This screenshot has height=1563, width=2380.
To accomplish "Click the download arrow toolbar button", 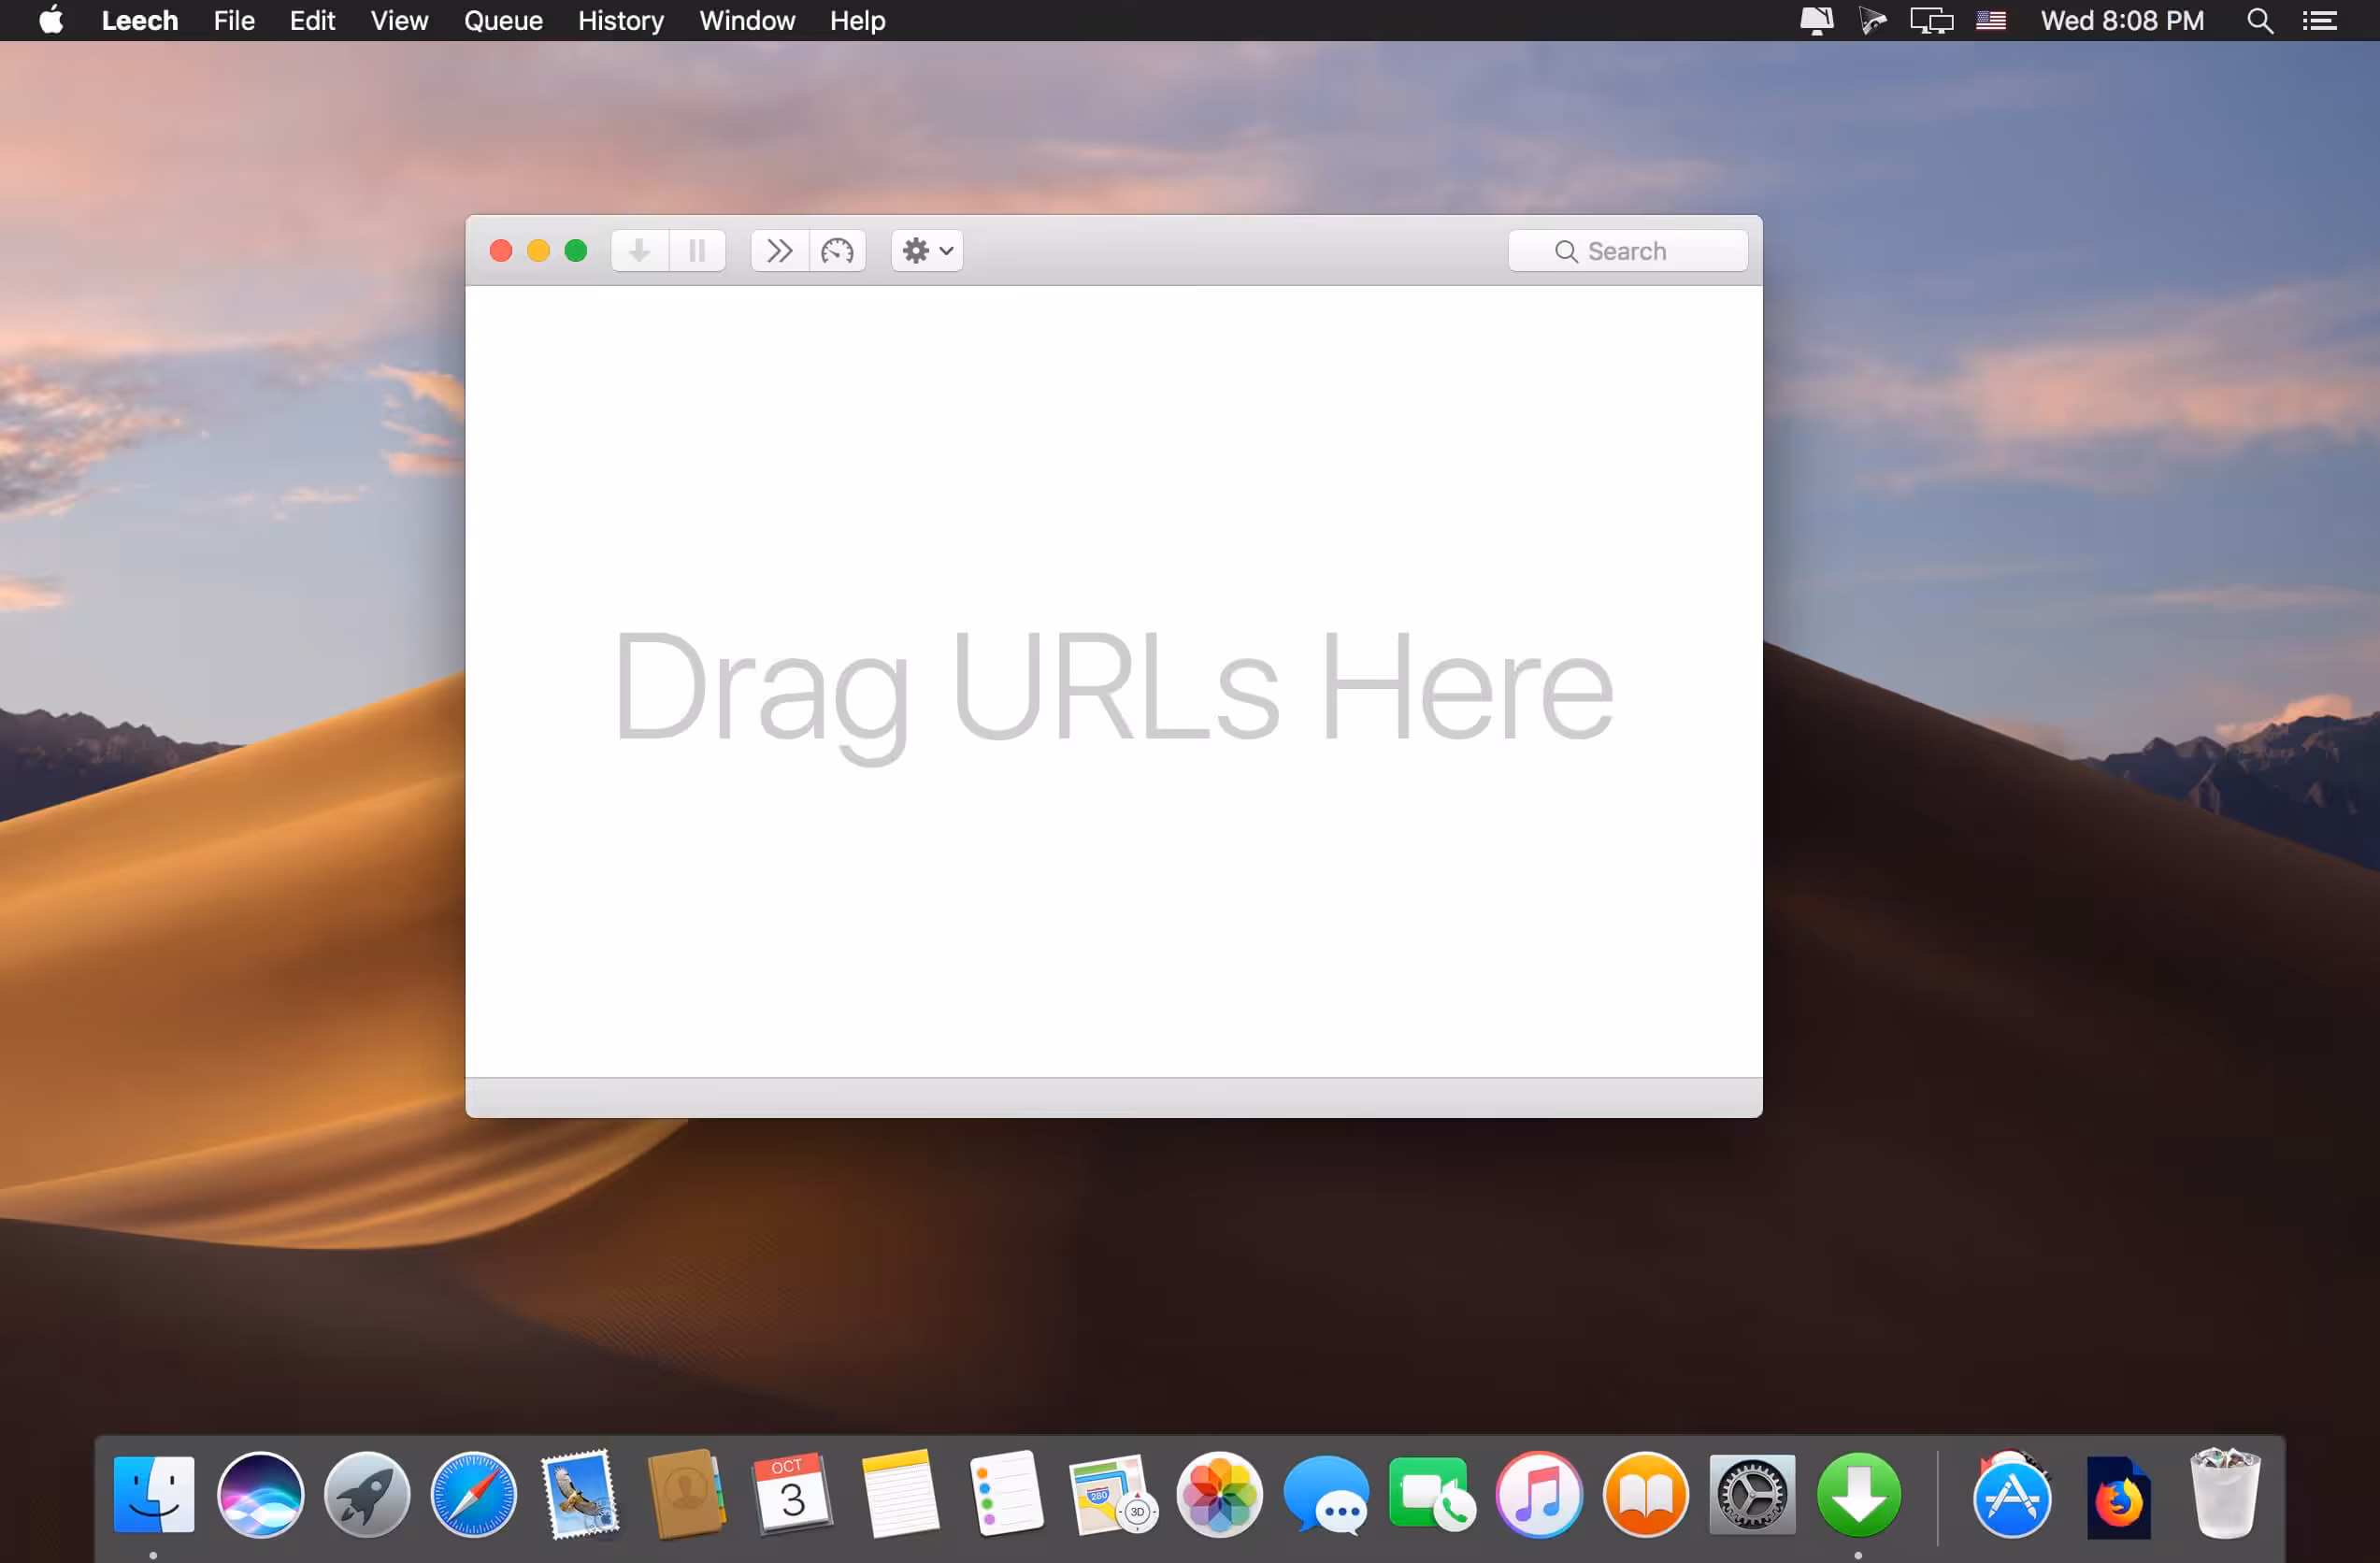I will coord(639,250).
